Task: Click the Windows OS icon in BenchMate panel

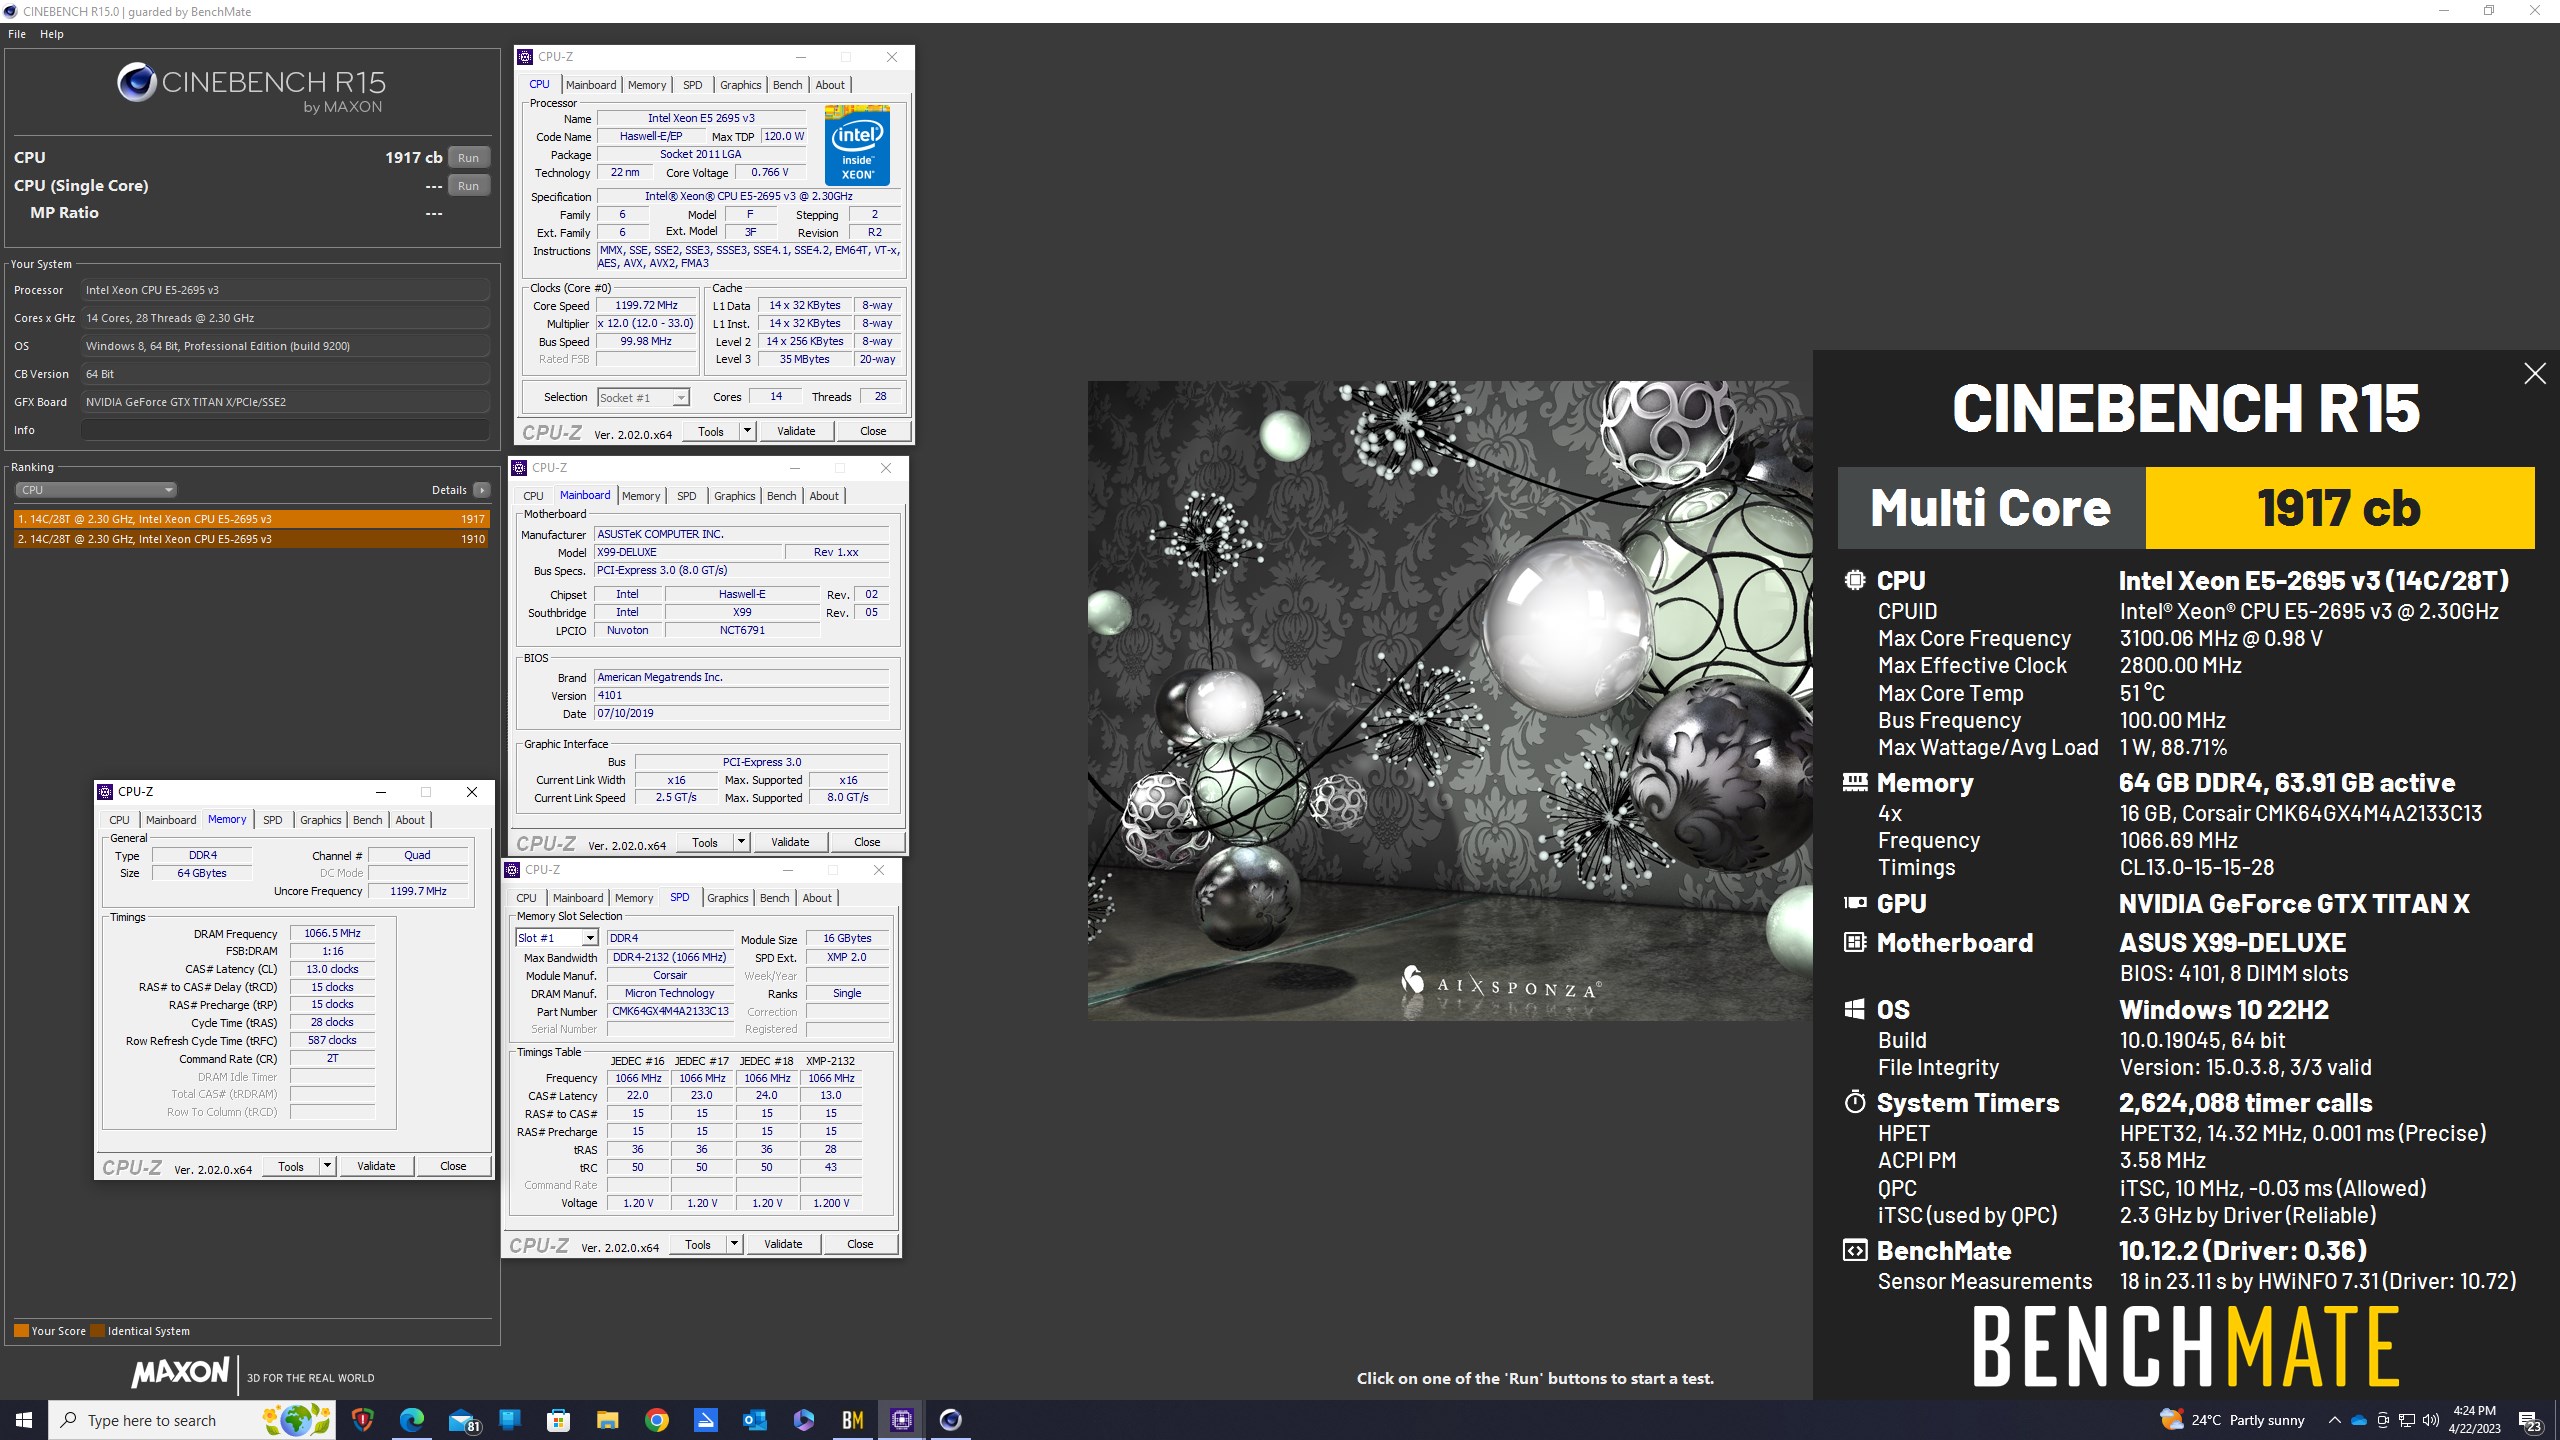Action: (x=1855, y=1009)
